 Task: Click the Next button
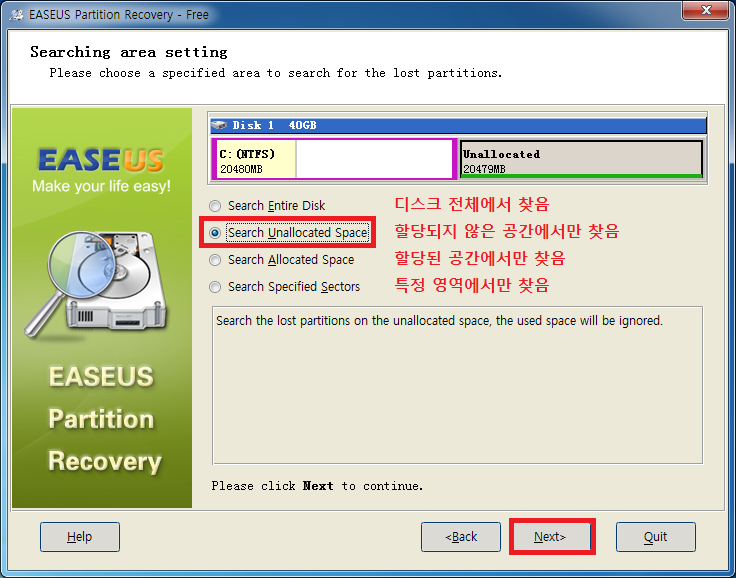pyautogui.click(x=550, y=537)
